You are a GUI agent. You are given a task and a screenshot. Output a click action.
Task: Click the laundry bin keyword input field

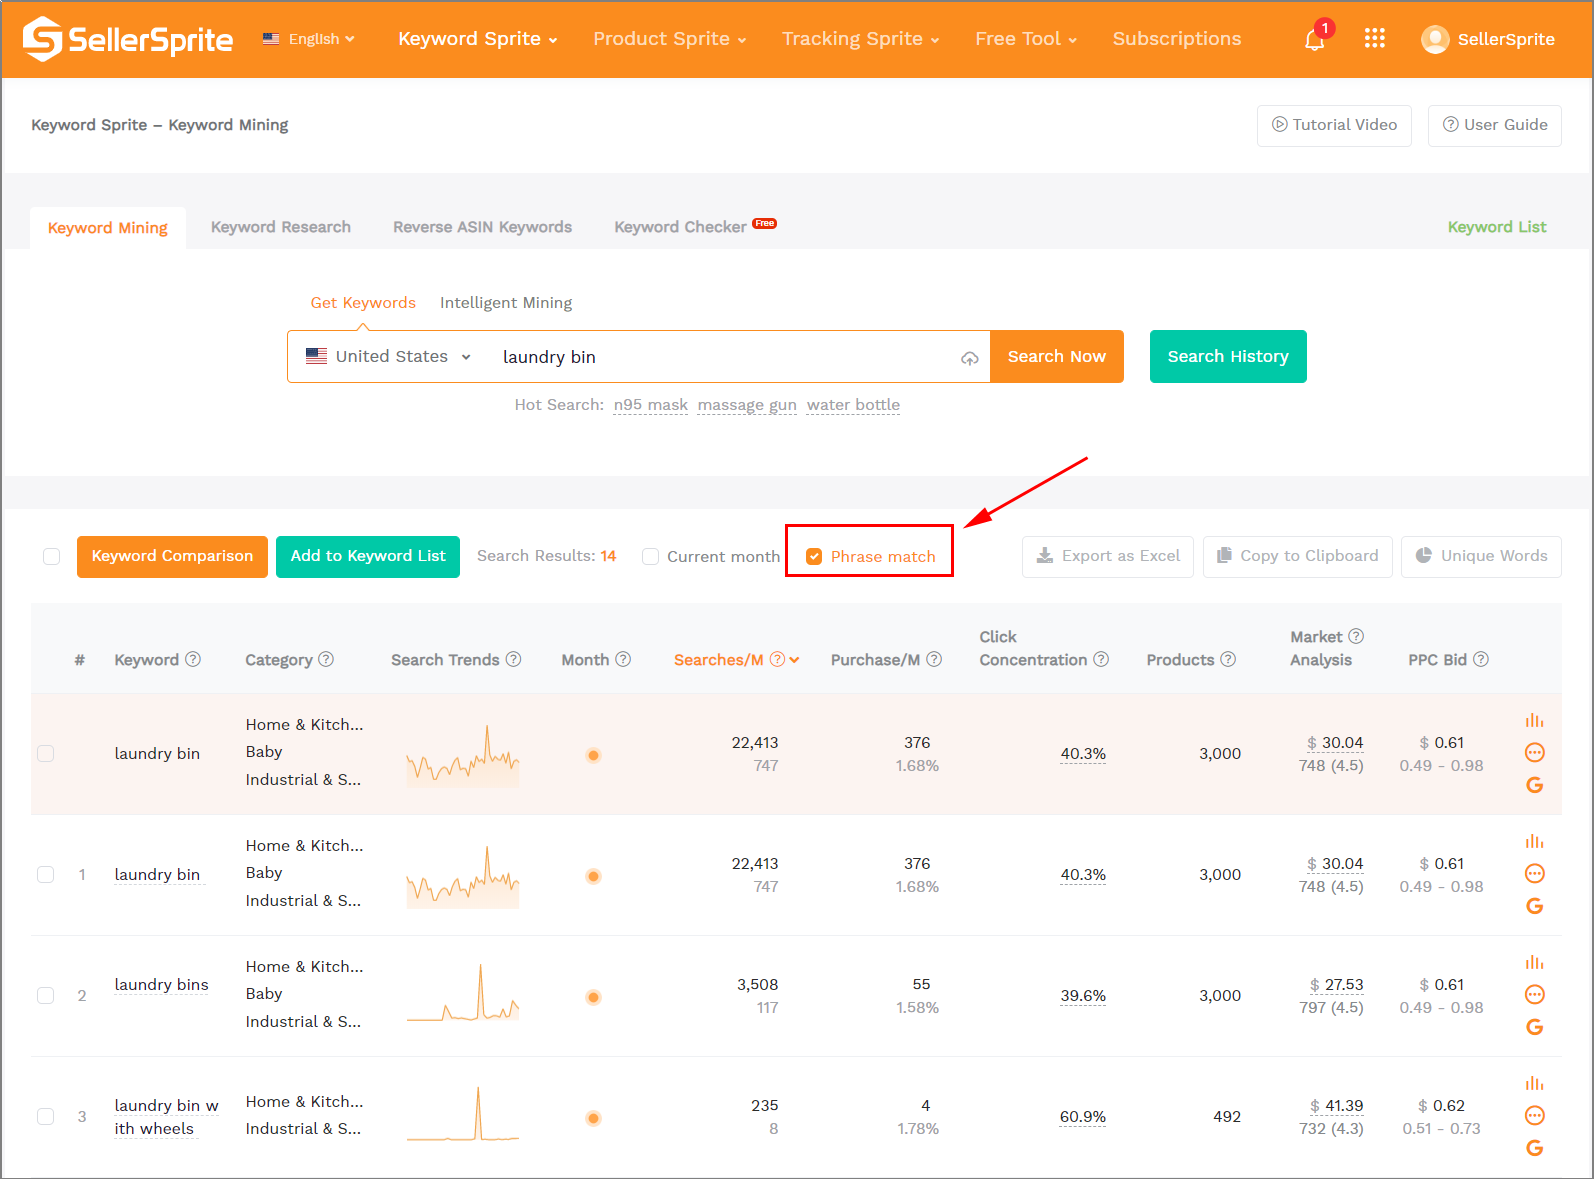720,357
